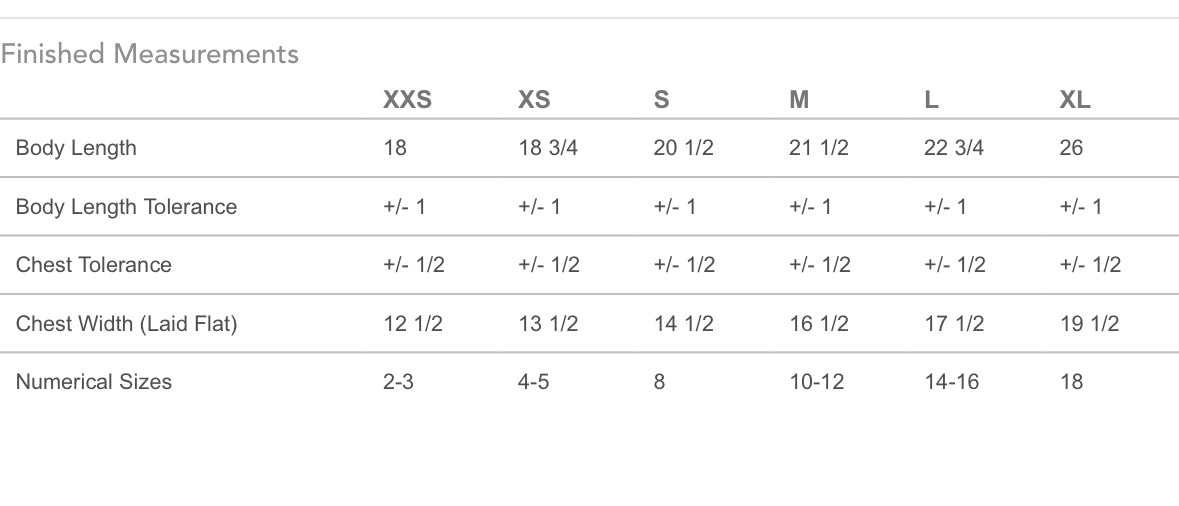Viewport: 1179px width, 506px height.
Task: Click the Body Length row label
Action: pos(76,148)
